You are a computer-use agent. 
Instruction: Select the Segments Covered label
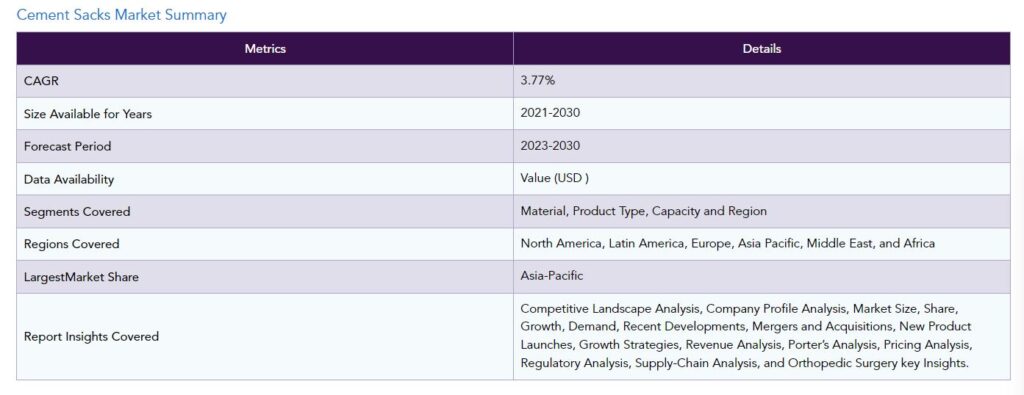click(x=77, y=212)
